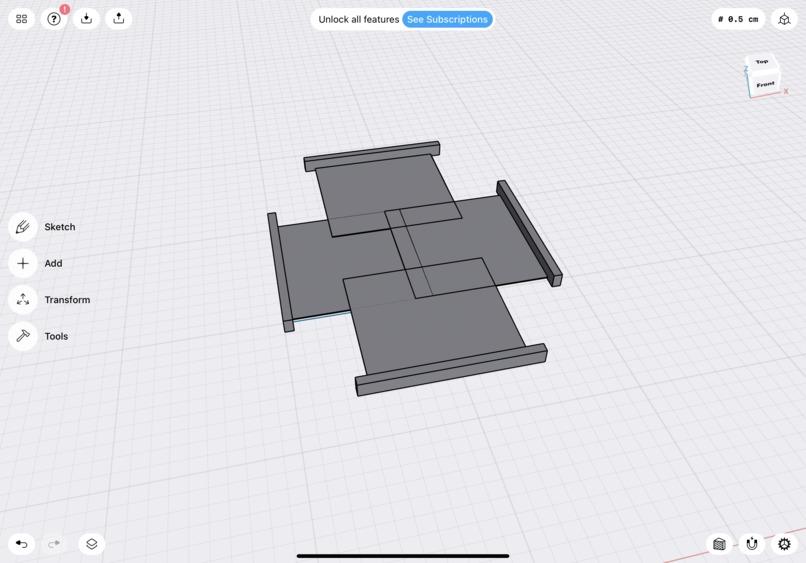
Task: Click the Tools label
Action: (56, 336)
